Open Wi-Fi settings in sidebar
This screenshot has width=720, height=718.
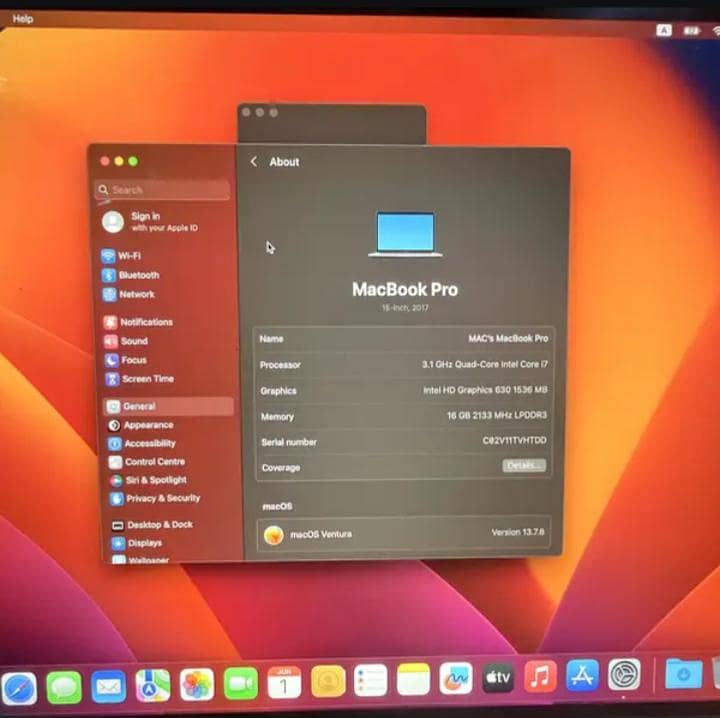click(122, 256)
